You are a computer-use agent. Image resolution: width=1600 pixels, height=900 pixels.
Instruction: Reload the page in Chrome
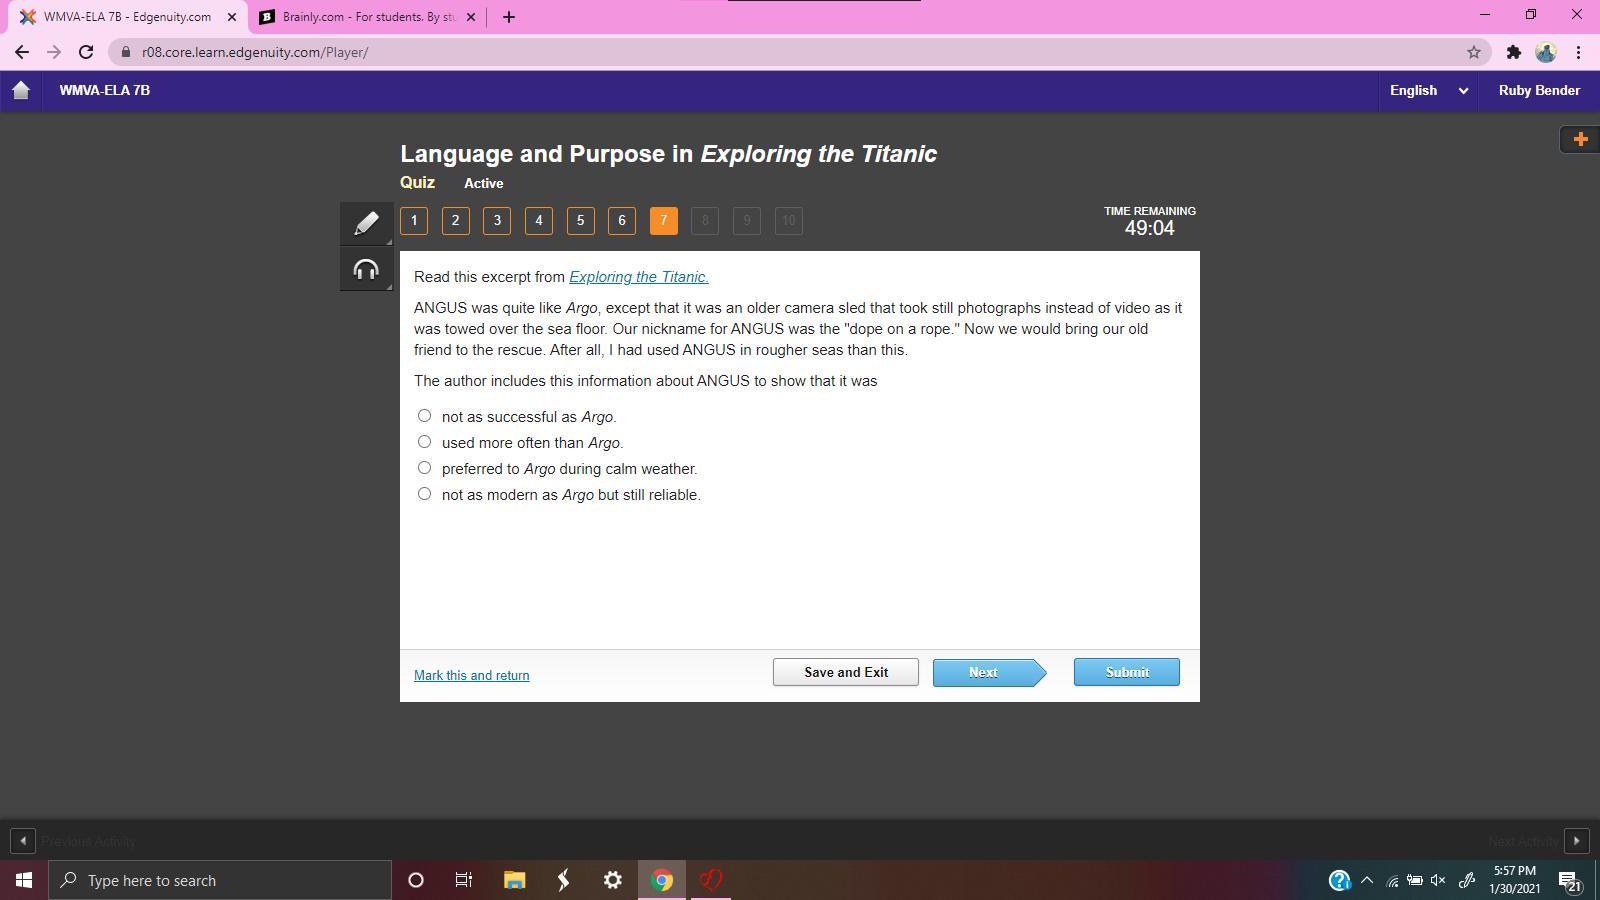point(86,52)
